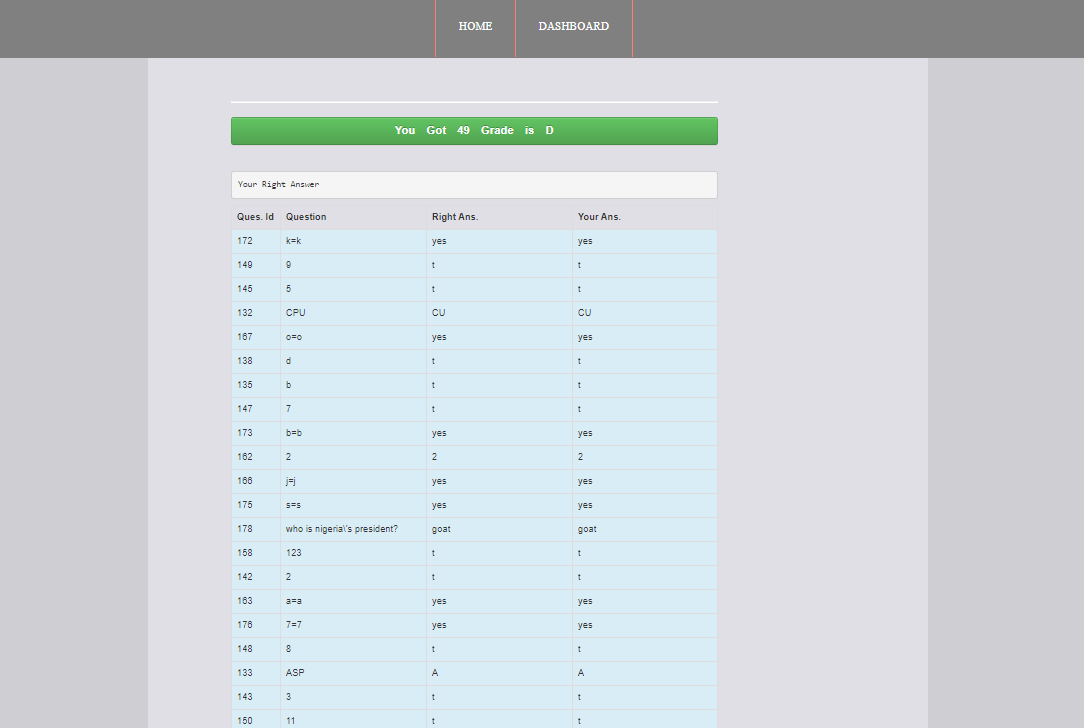The height and width of the screenshot is (728, 1084).
Task: Click the nigeria's president question text
Action: click(341, 529)
